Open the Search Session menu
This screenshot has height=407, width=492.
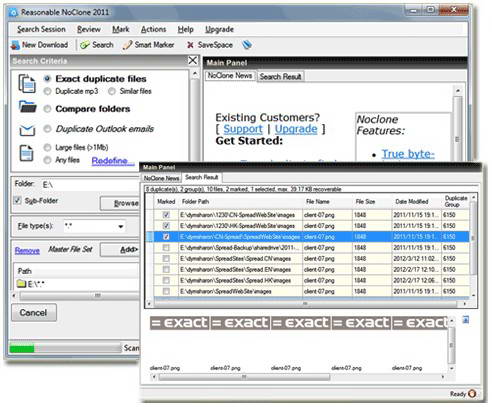(x=41, y=29)
